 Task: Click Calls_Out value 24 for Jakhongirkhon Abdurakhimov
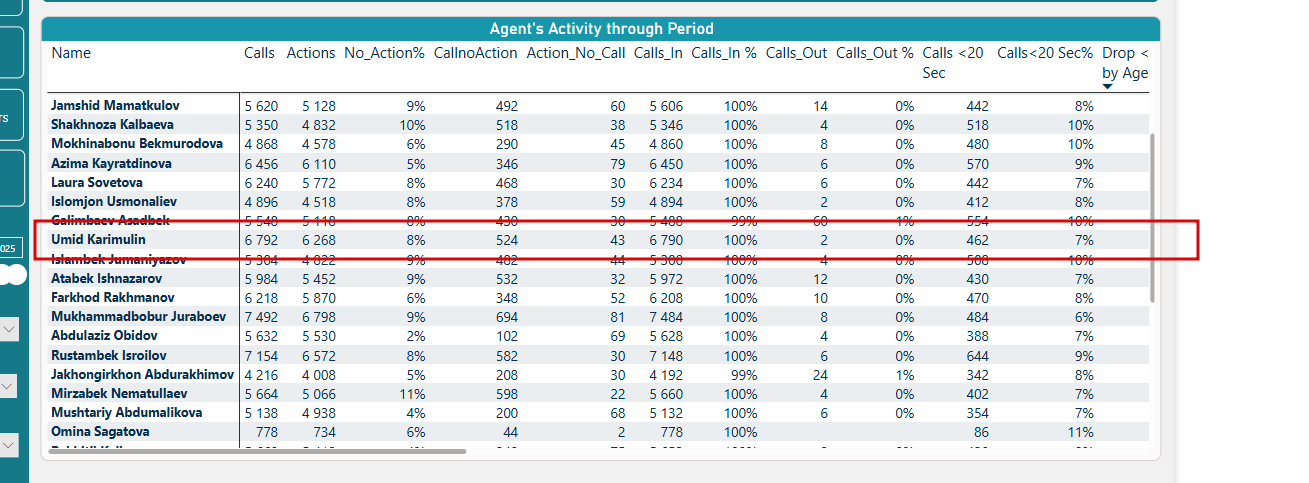click(x=820, y=375)
